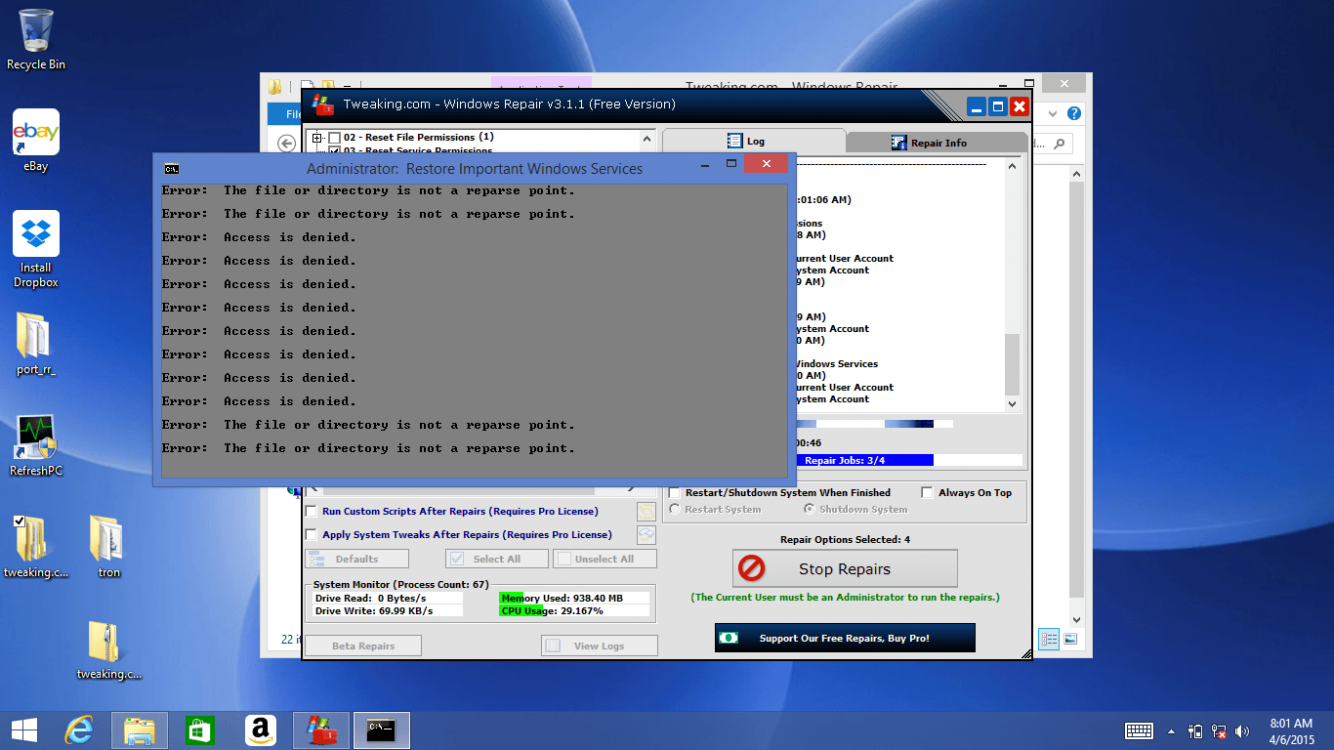This screenshot has width=1334, height=750.
Task: Open the touch keyboard from the system tray
Action: (x=1139, y=731)
